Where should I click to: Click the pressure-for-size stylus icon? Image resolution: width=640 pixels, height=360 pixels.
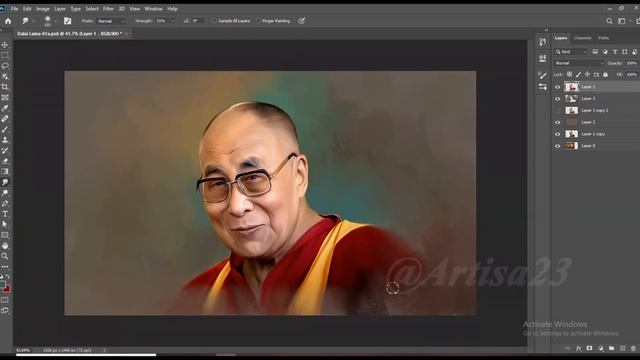(302, 21)
